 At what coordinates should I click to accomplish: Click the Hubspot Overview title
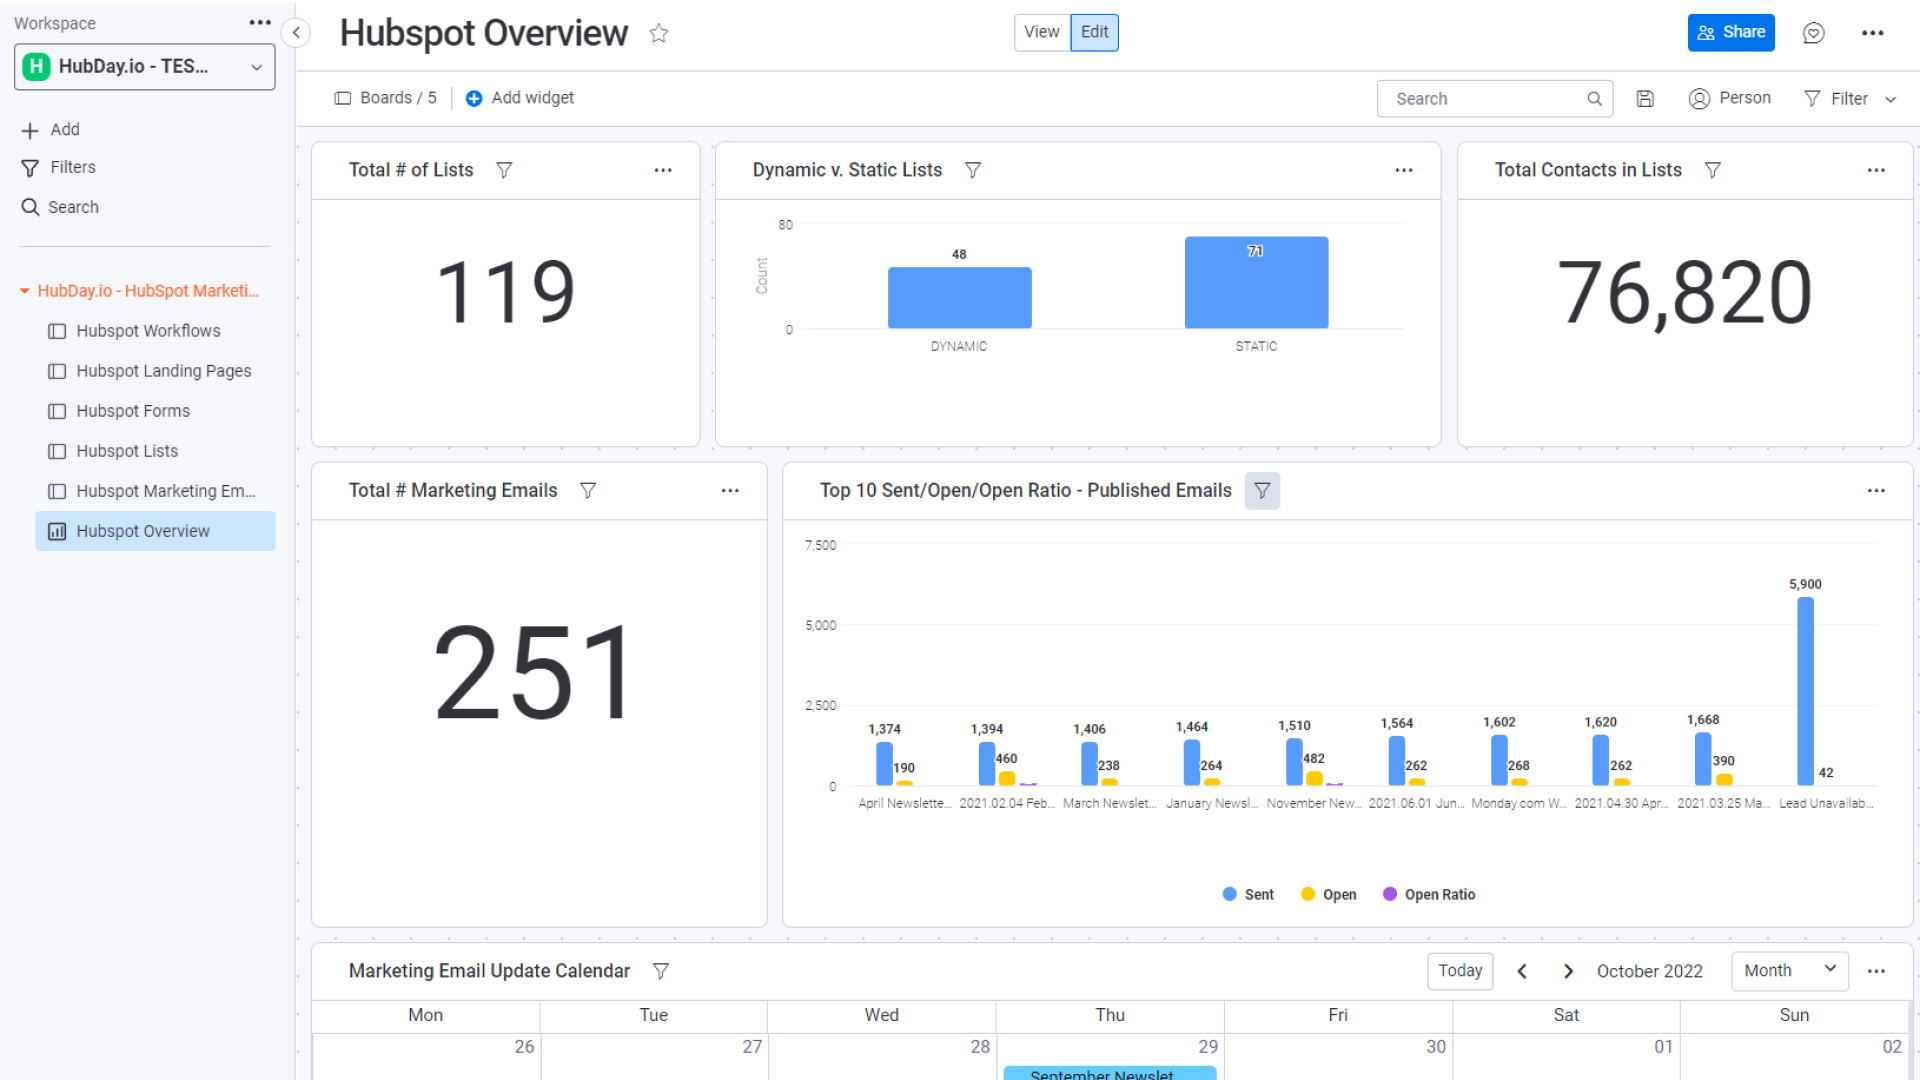click(x=484, y=33)
